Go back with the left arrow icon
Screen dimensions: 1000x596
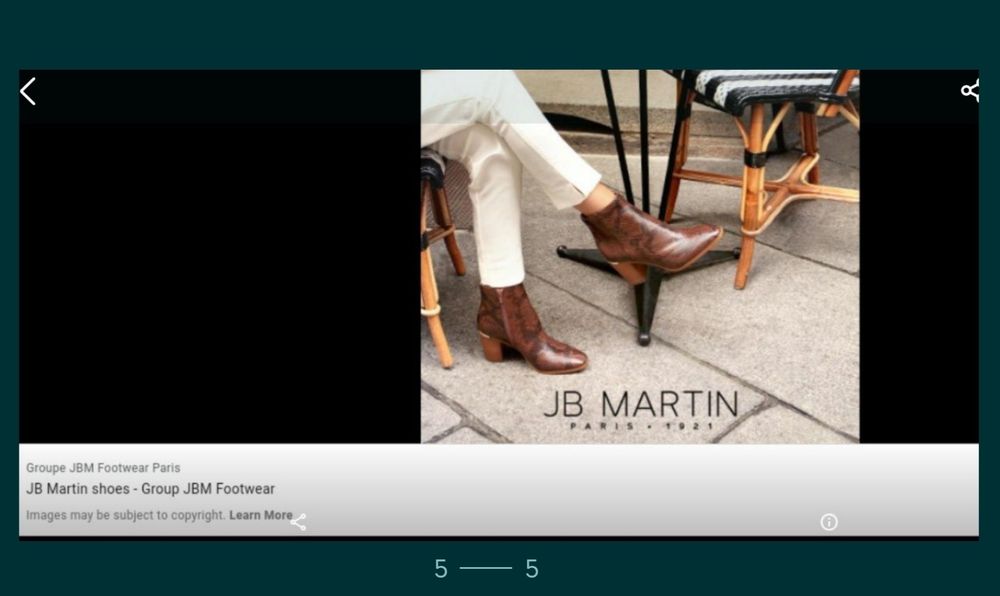click(x=27, y=91)
